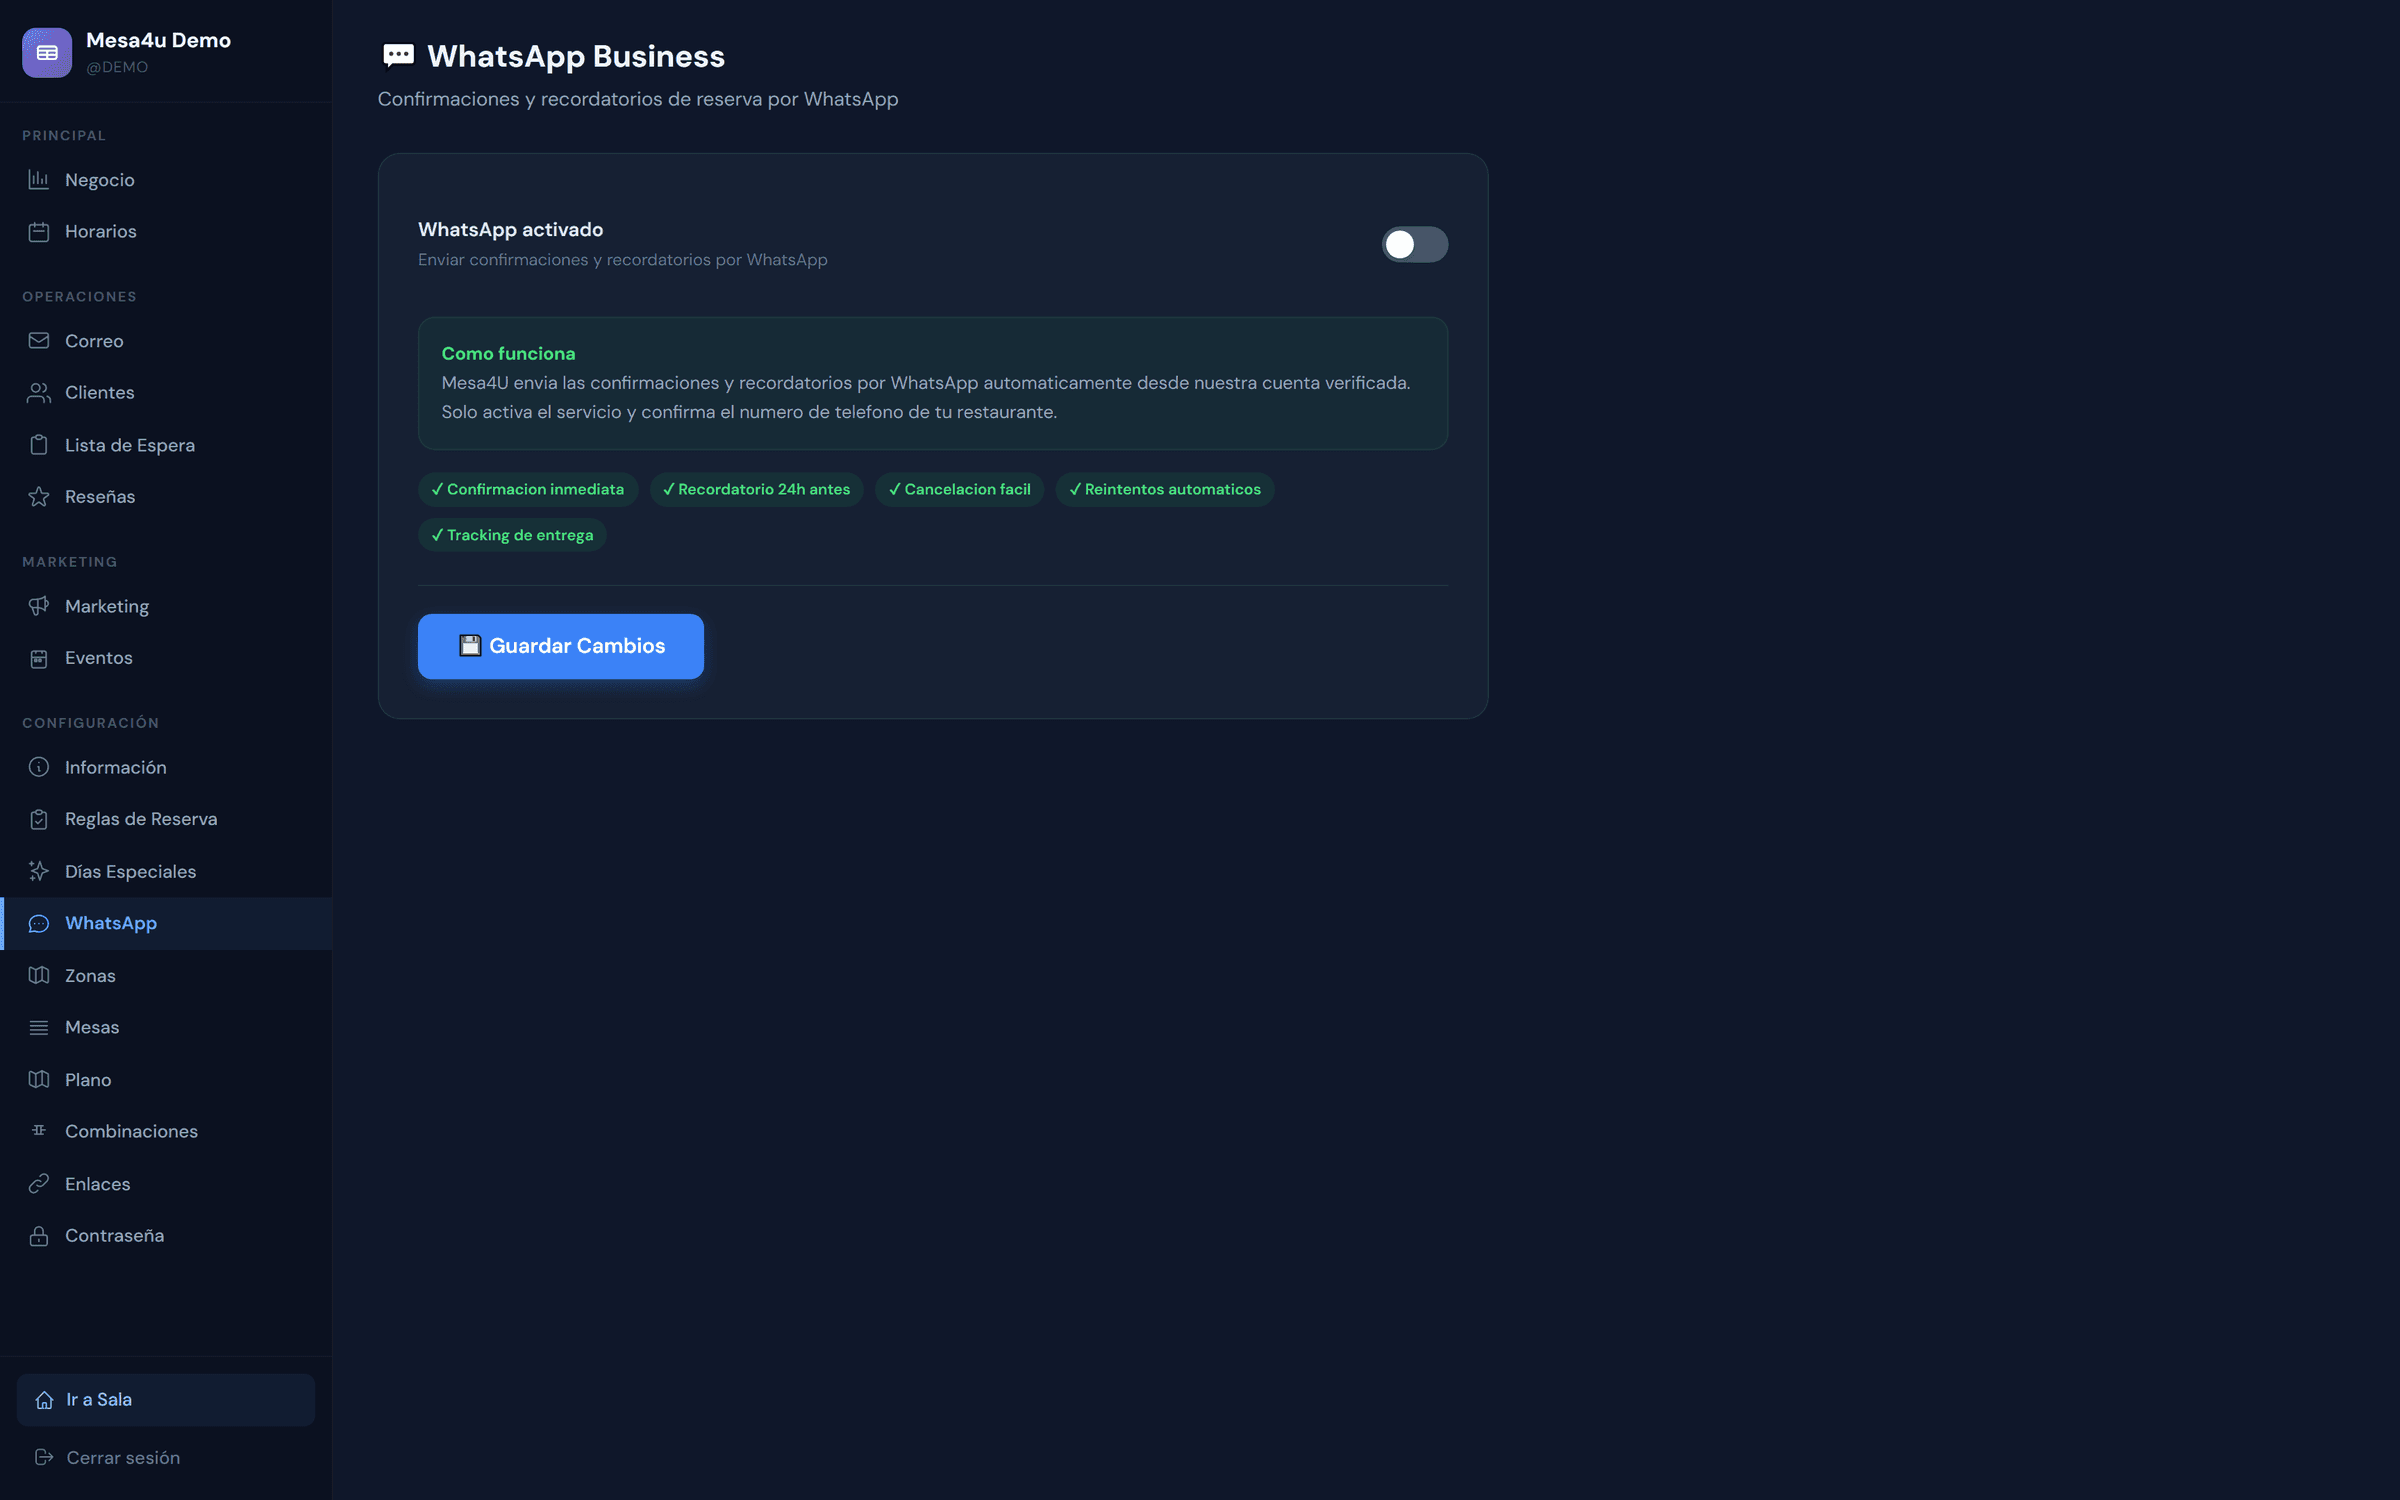Click the Mesa4u Demo logo icon
Viewport: 2400px width, 1500px height.
(x=47, y=52)
